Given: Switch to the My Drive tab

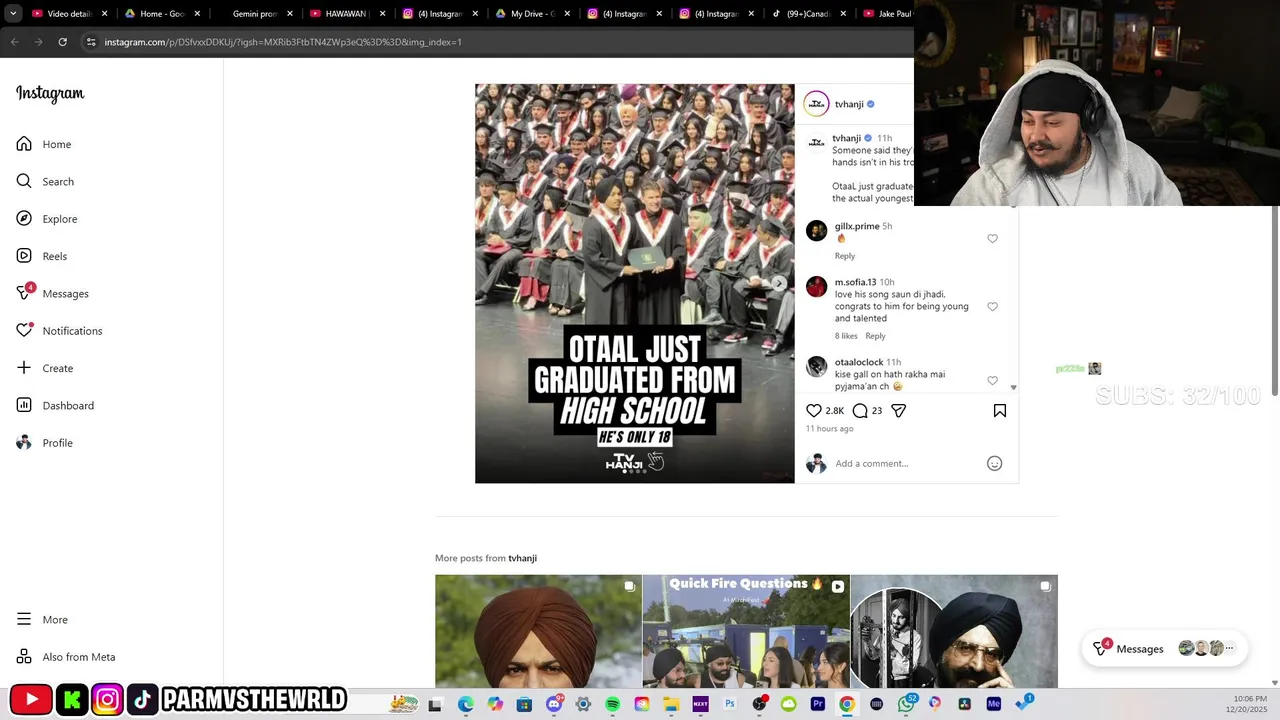Looking at the screenshot, I should (527, 14).
